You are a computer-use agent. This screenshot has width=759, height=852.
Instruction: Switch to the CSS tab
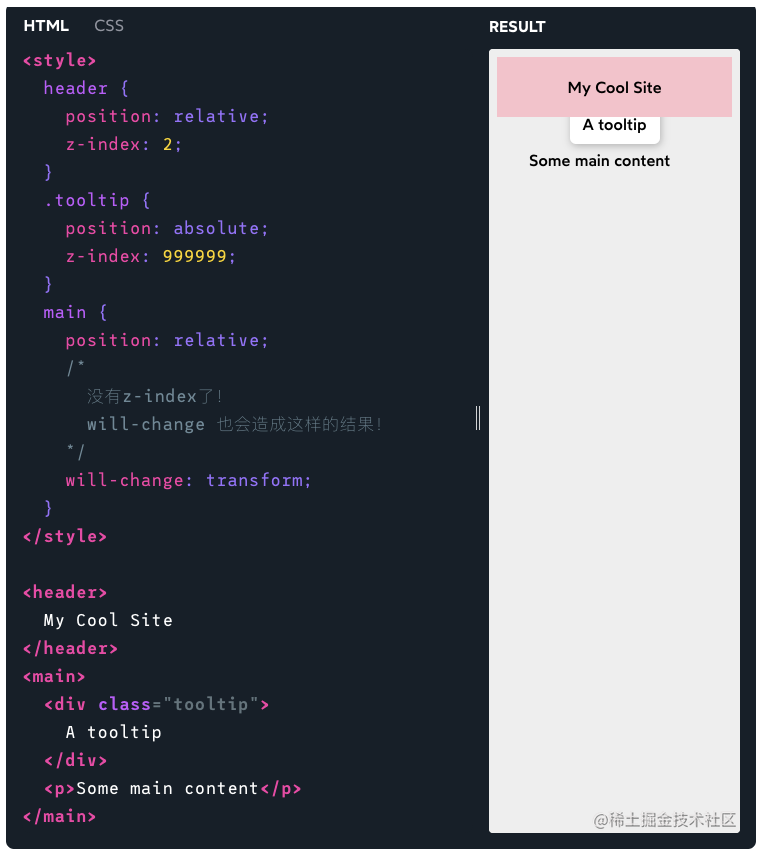109,26
